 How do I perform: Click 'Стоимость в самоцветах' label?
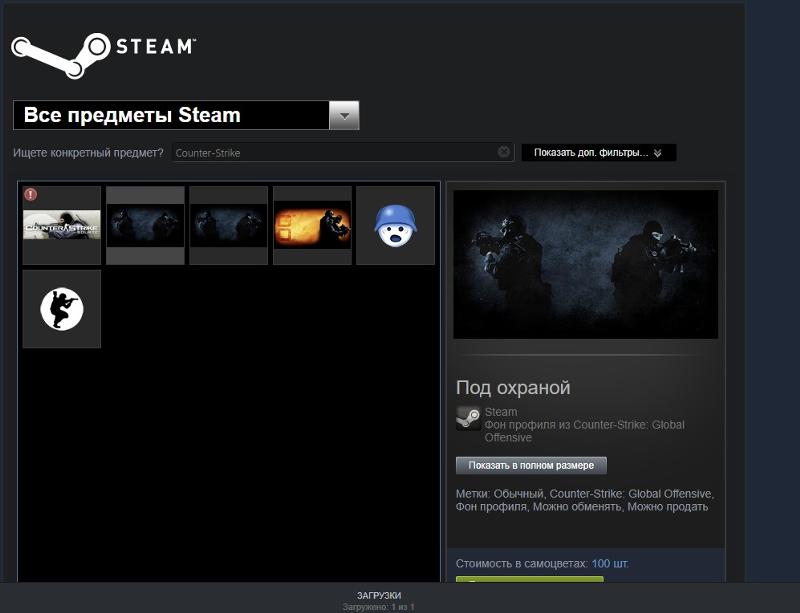click(x=522, y=564)
